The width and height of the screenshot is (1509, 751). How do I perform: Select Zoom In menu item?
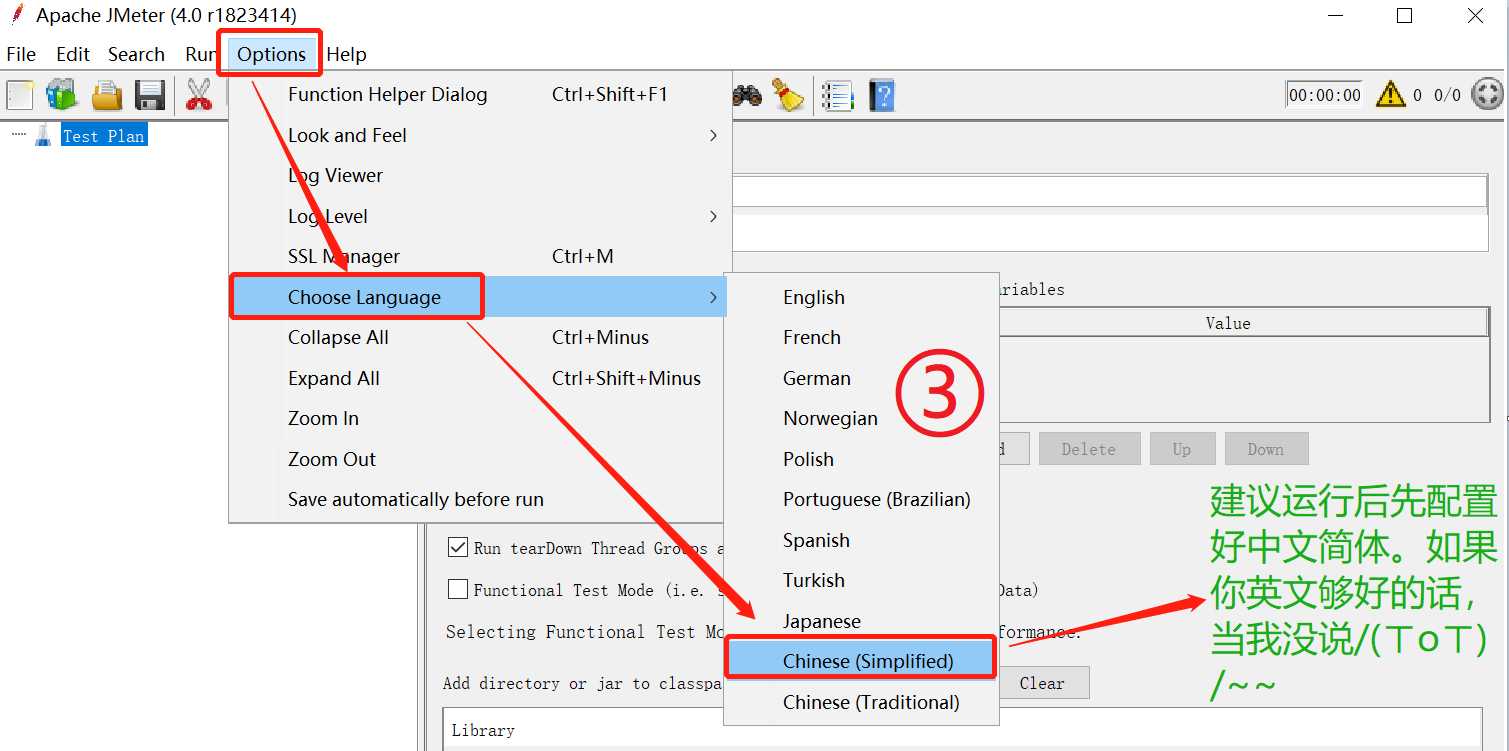480,418
